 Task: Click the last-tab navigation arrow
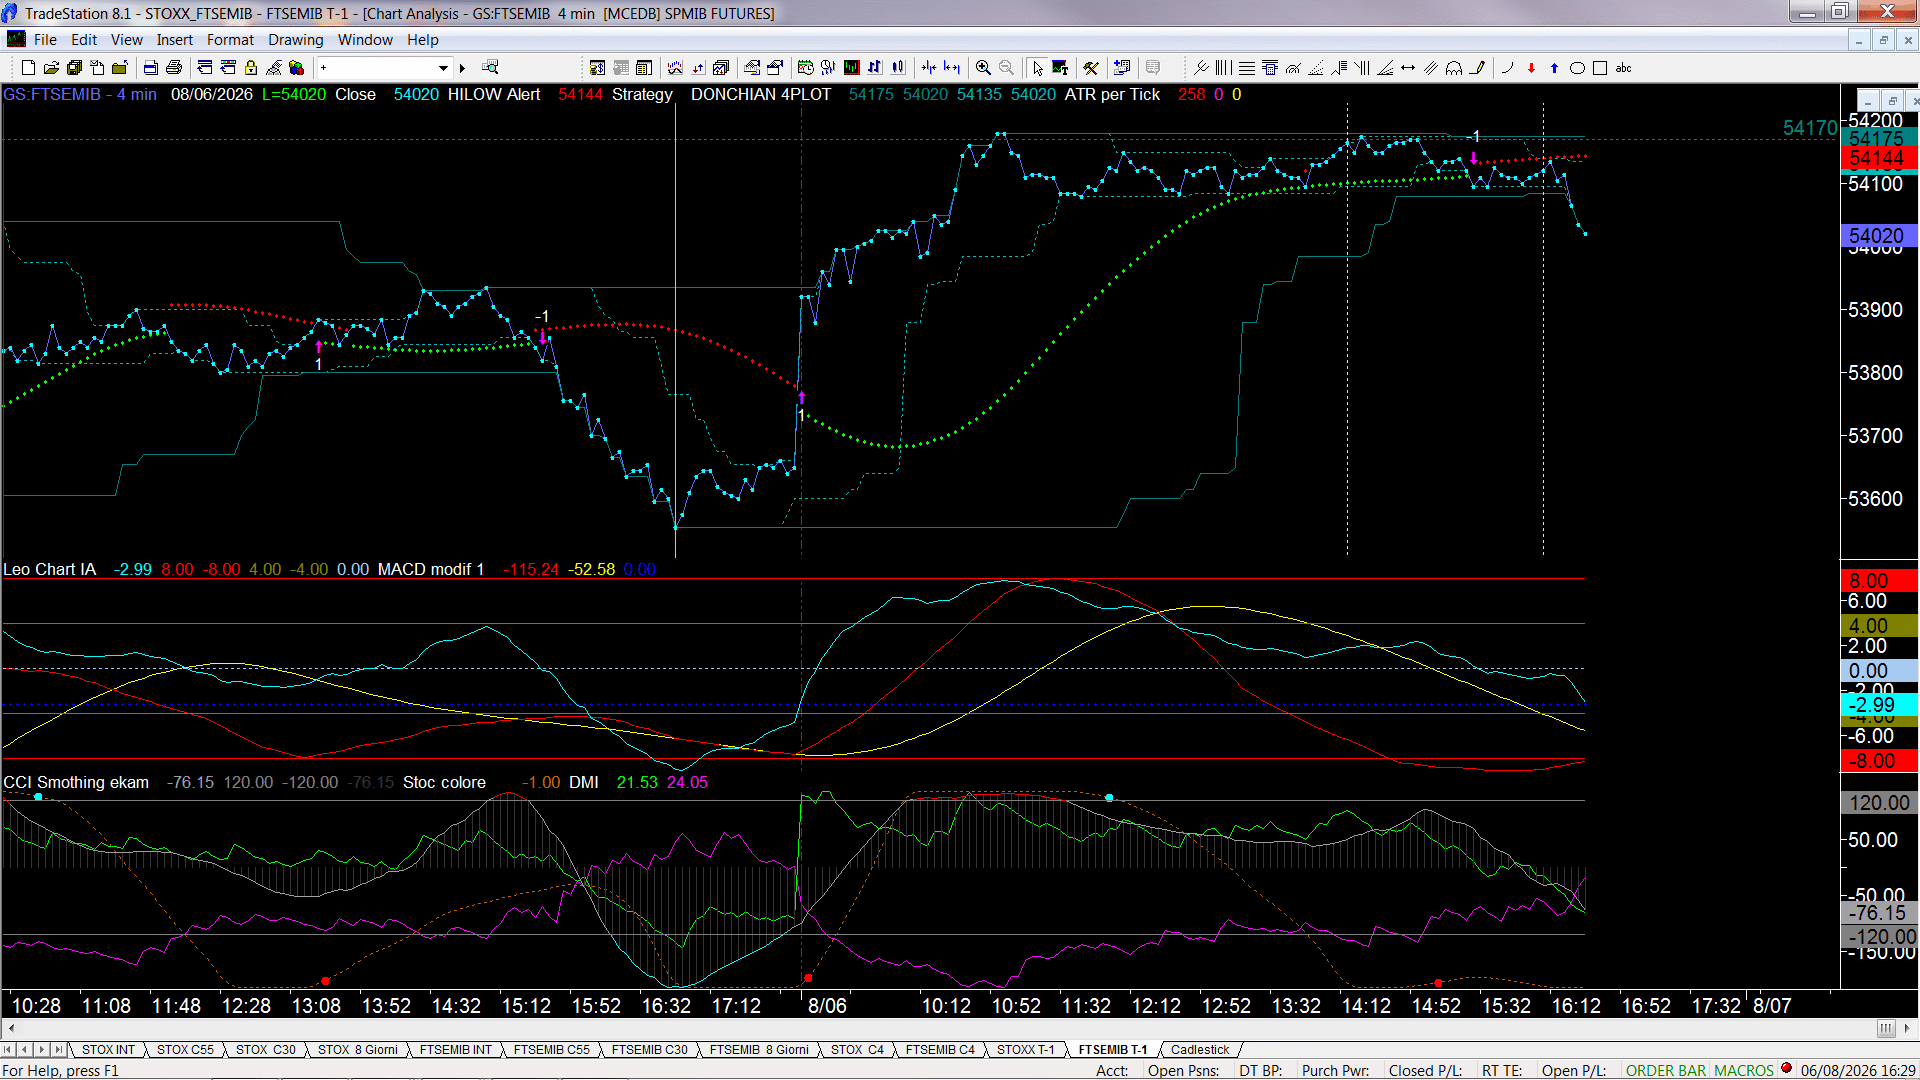coord(59,1050)
